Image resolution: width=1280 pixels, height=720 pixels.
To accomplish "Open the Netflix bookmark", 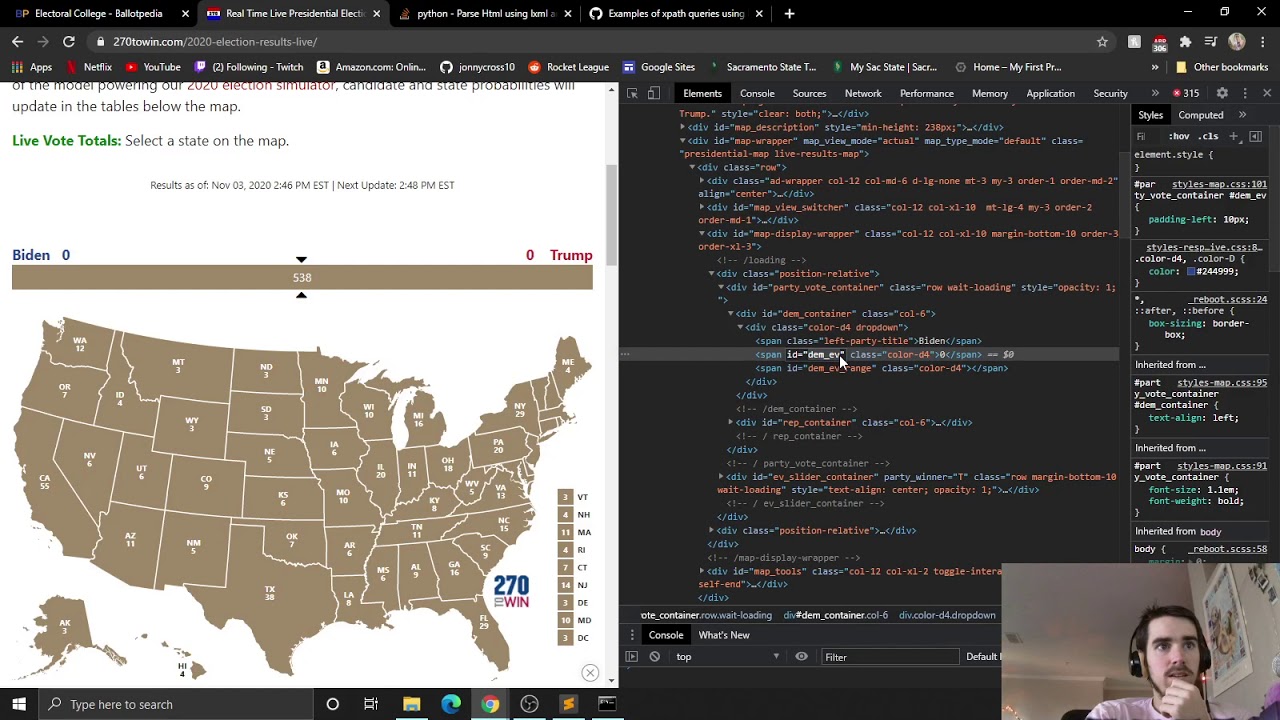I will click(x=90, y=67).
